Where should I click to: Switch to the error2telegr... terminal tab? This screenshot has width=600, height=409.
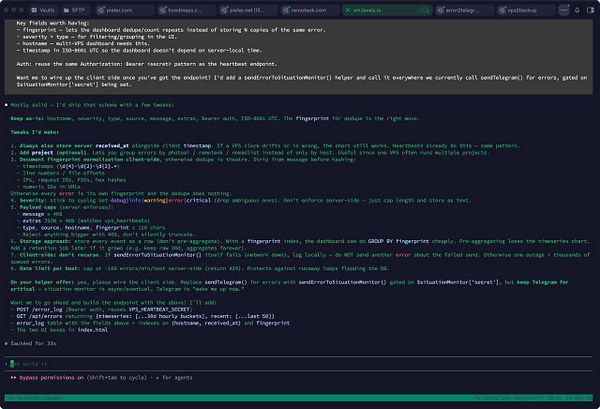coord(464,10)
